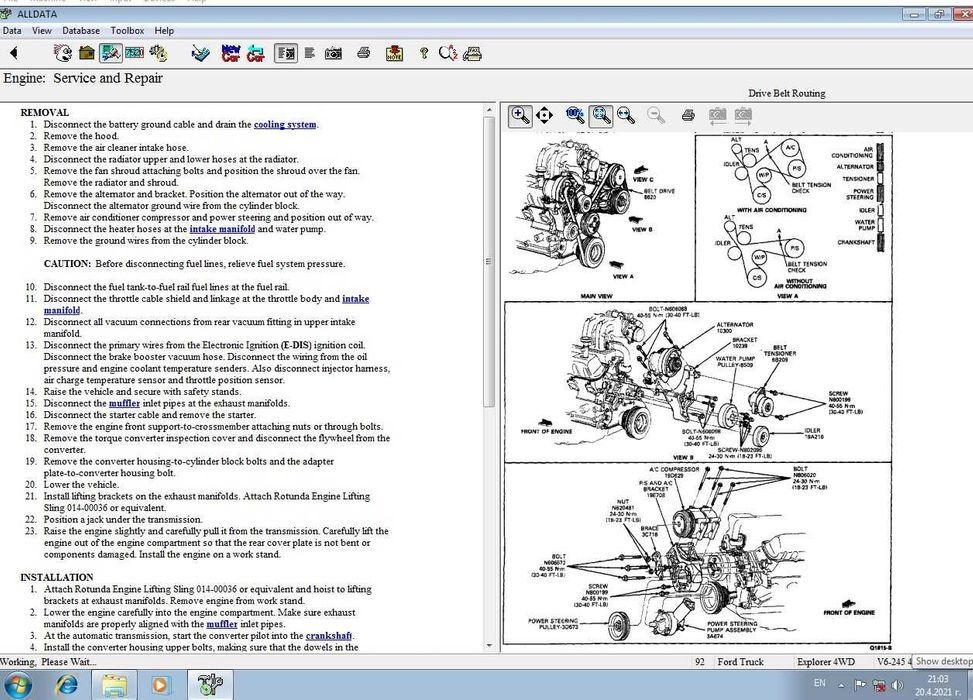Print the Drive Belt Routing diagram

688,115
